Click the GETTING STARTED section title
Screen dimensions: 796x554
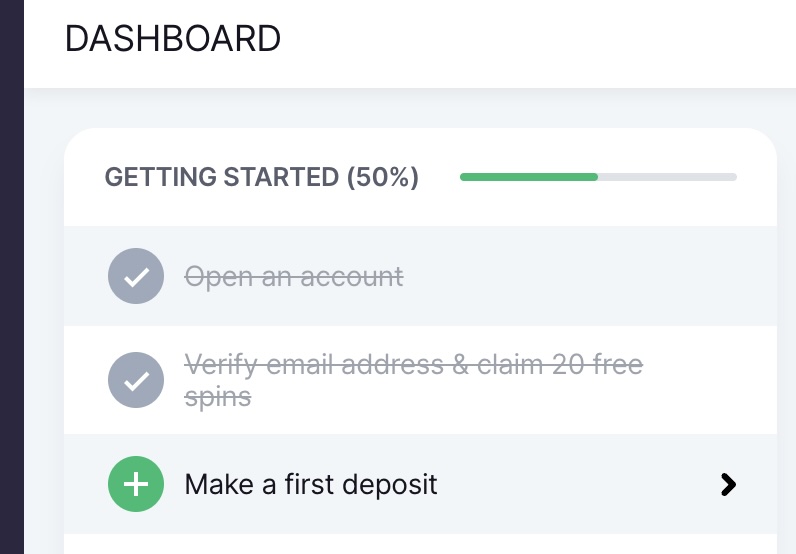[x=222, y=178]
